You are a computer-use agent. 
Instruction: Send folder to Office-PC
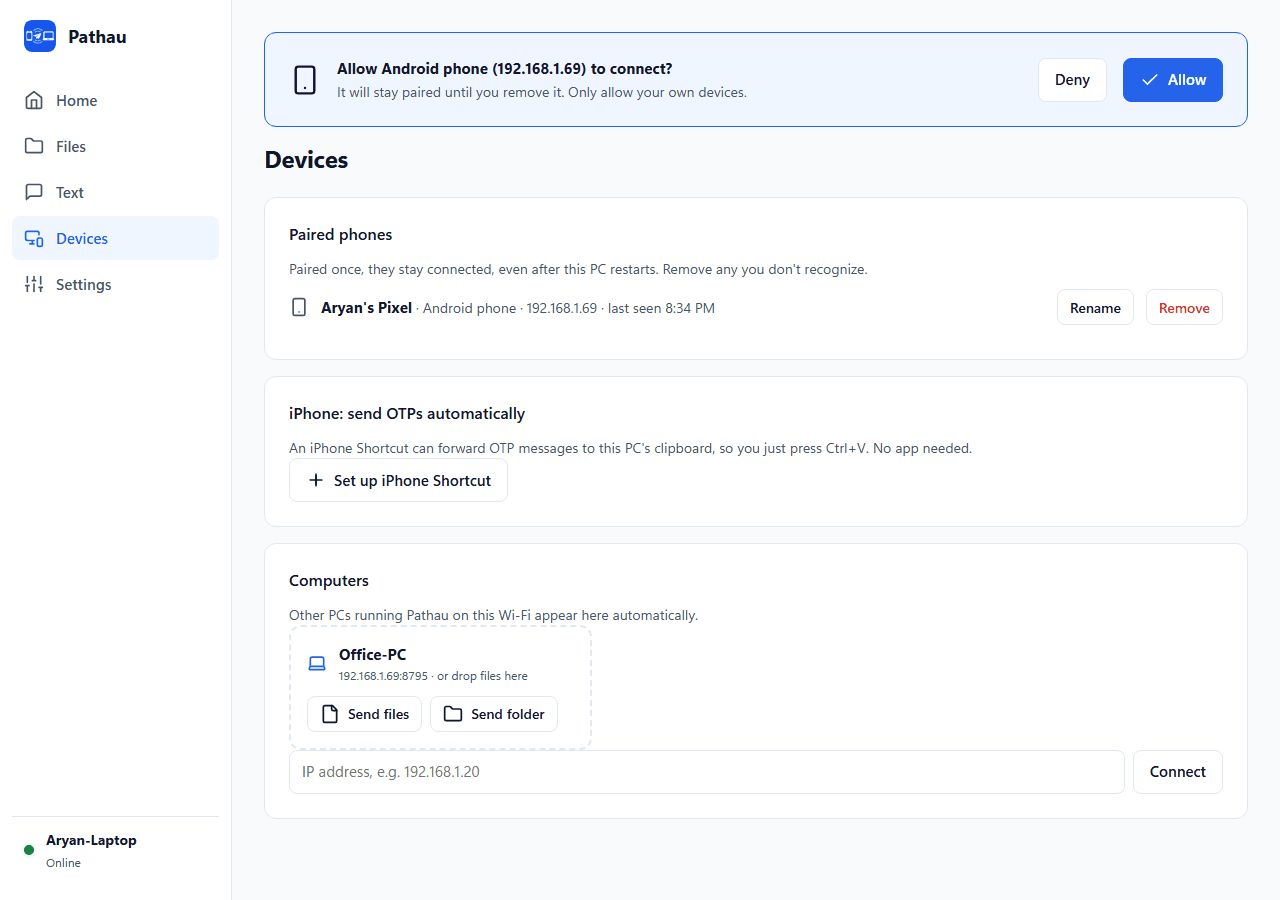[x=494, y=714]
